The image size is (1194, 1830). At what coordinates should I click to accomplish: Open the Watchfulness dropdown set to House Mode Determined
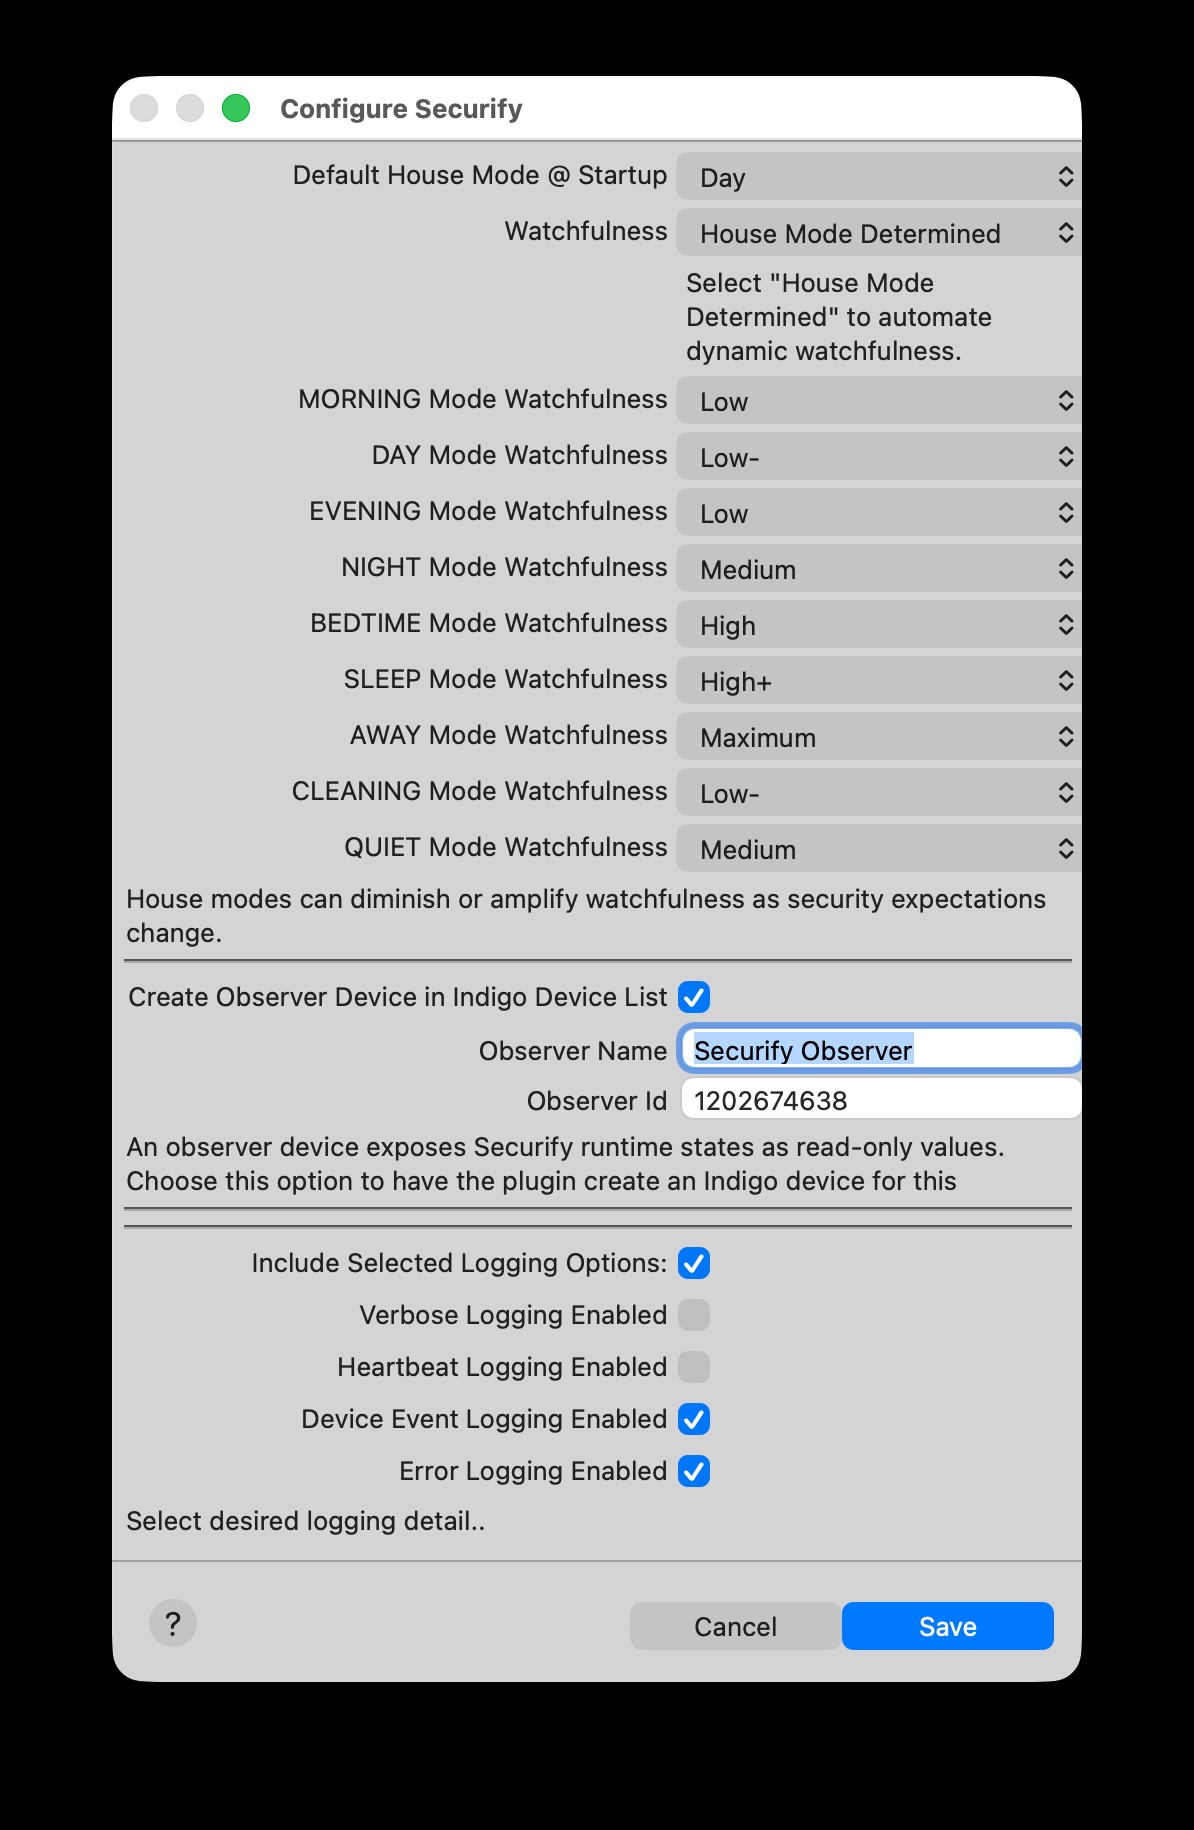tap(879, 233)
